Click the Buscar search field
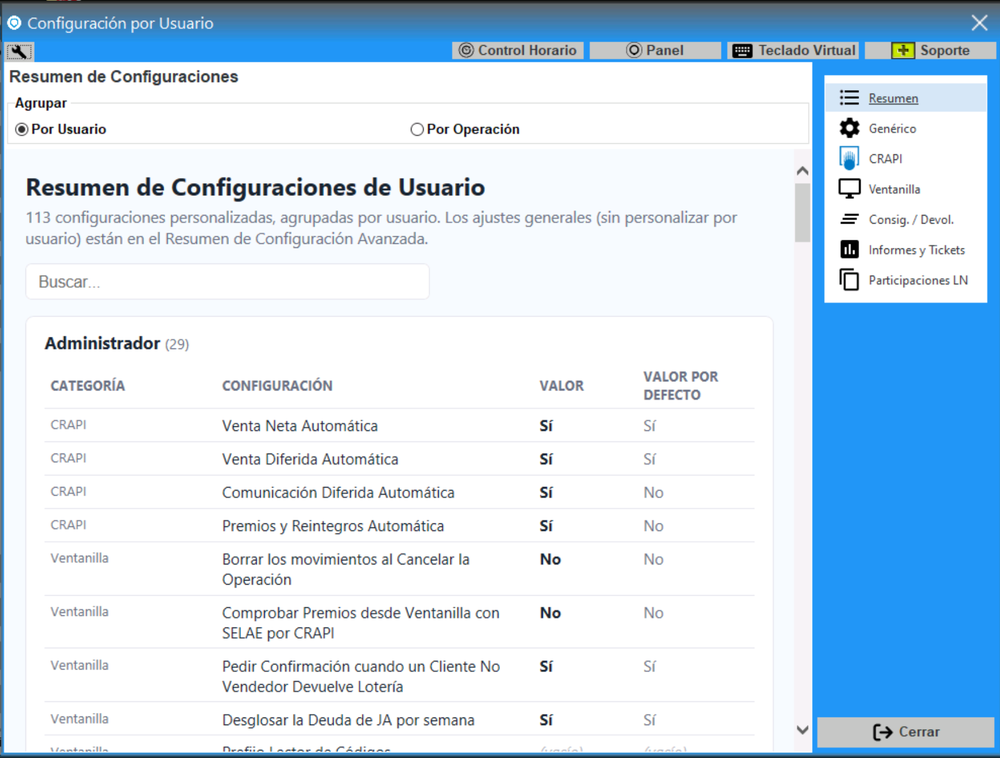 [x=227, y=282]
